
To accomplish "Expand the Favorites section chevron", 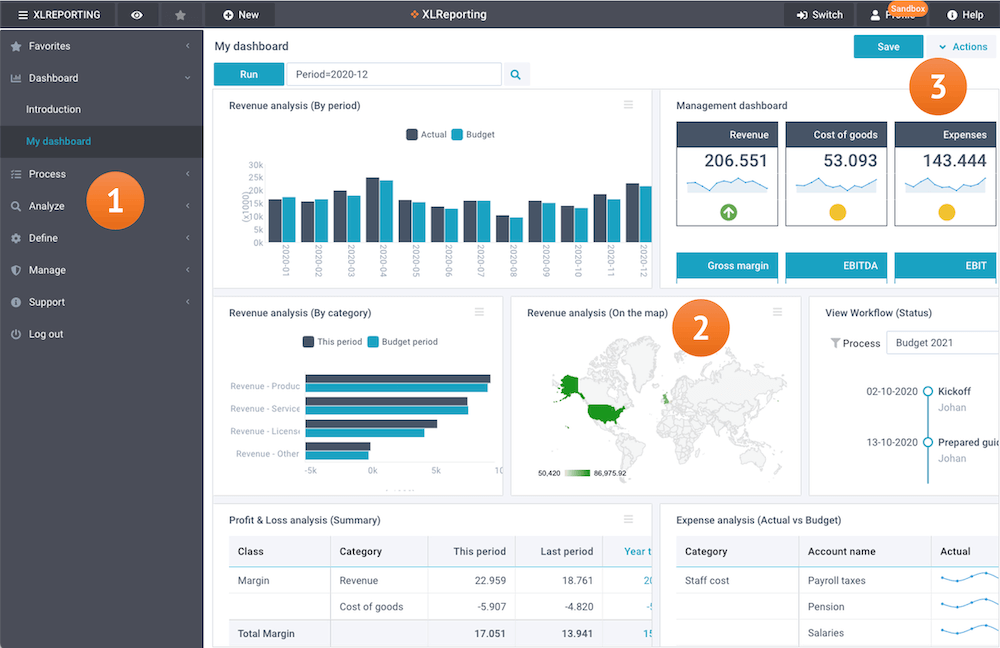I will [x=188, y=46].
